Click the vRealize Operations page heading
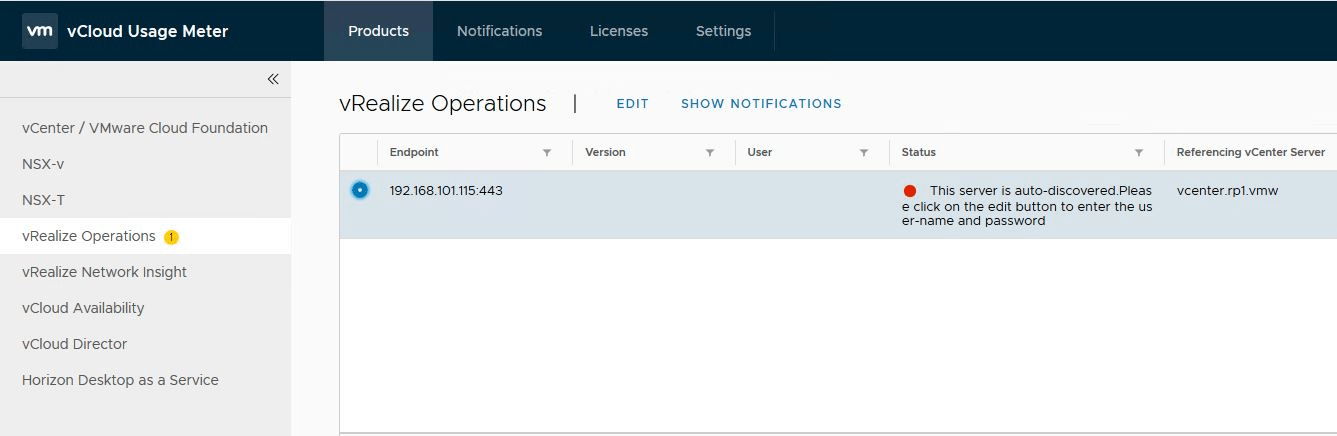The height and width of the screenshot is (436, 1337). click(x=443, y=103)
